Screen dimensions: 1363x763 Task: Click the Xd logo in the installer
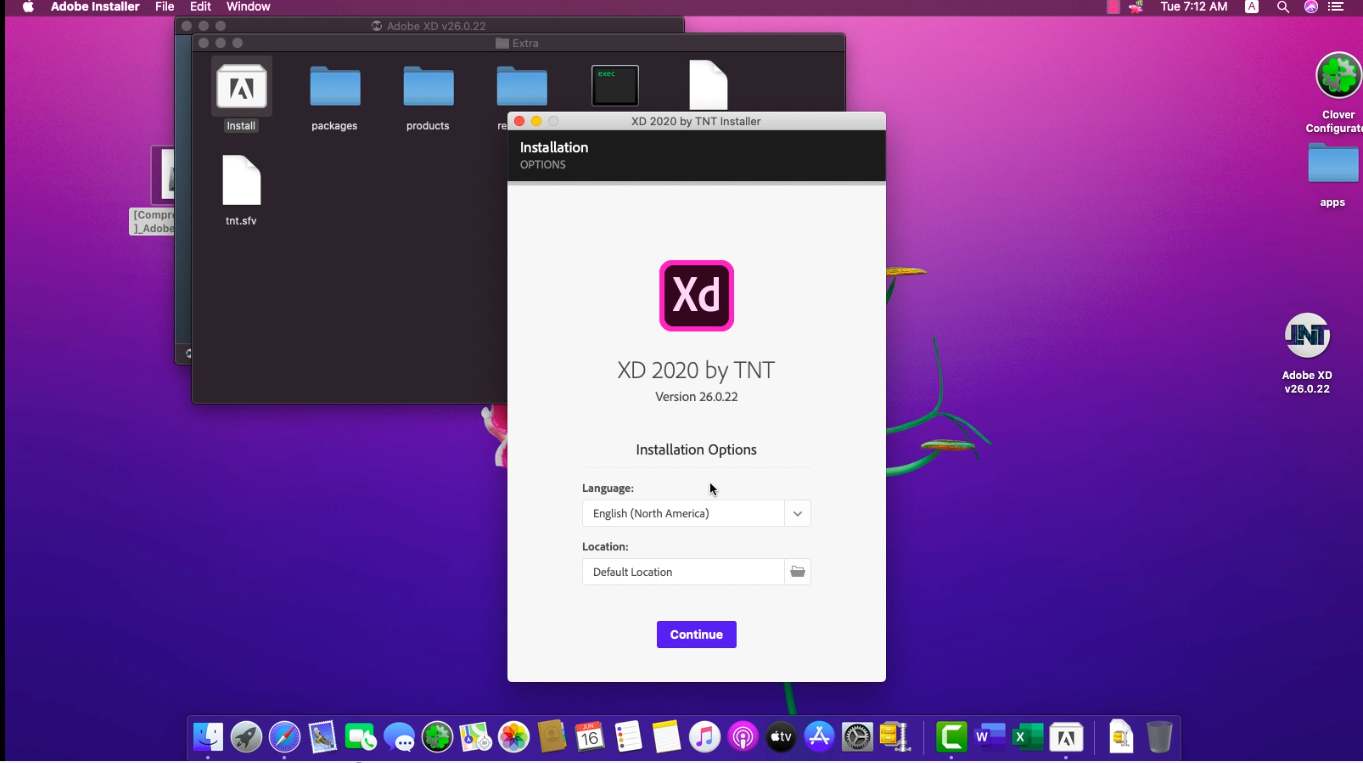[x=697, y=296]
